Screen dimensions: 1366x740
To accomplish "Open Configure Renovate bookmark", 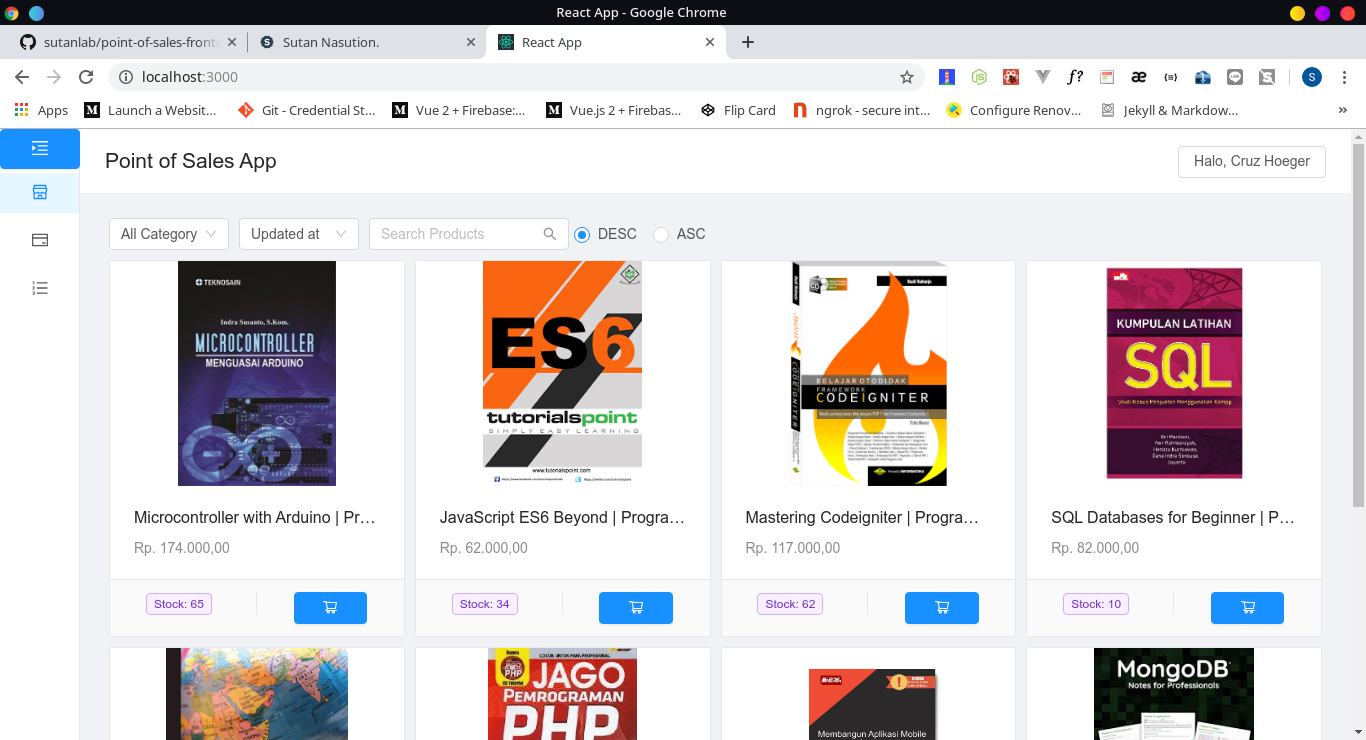I will [x=1014, y=110].
